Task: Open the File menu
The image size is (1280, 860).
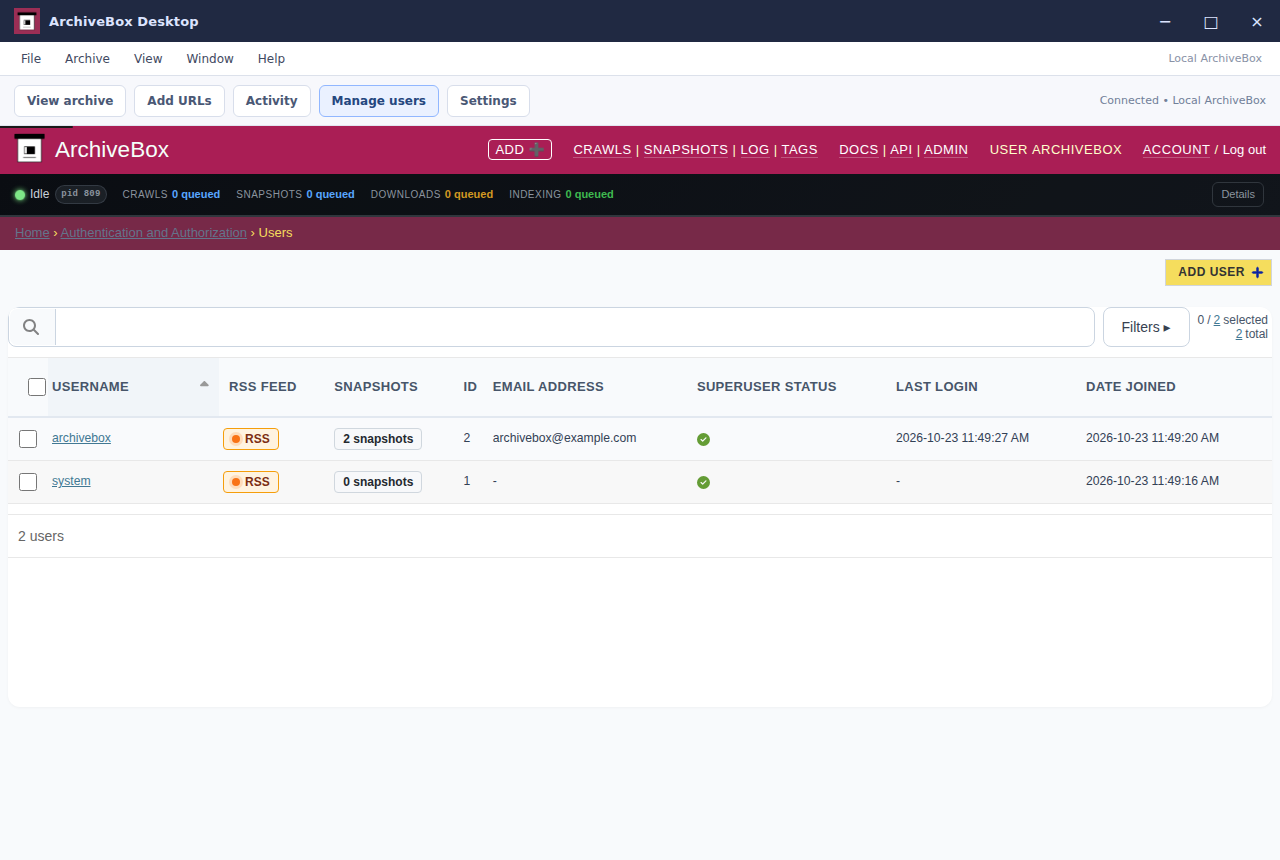Action: point(31,59)
